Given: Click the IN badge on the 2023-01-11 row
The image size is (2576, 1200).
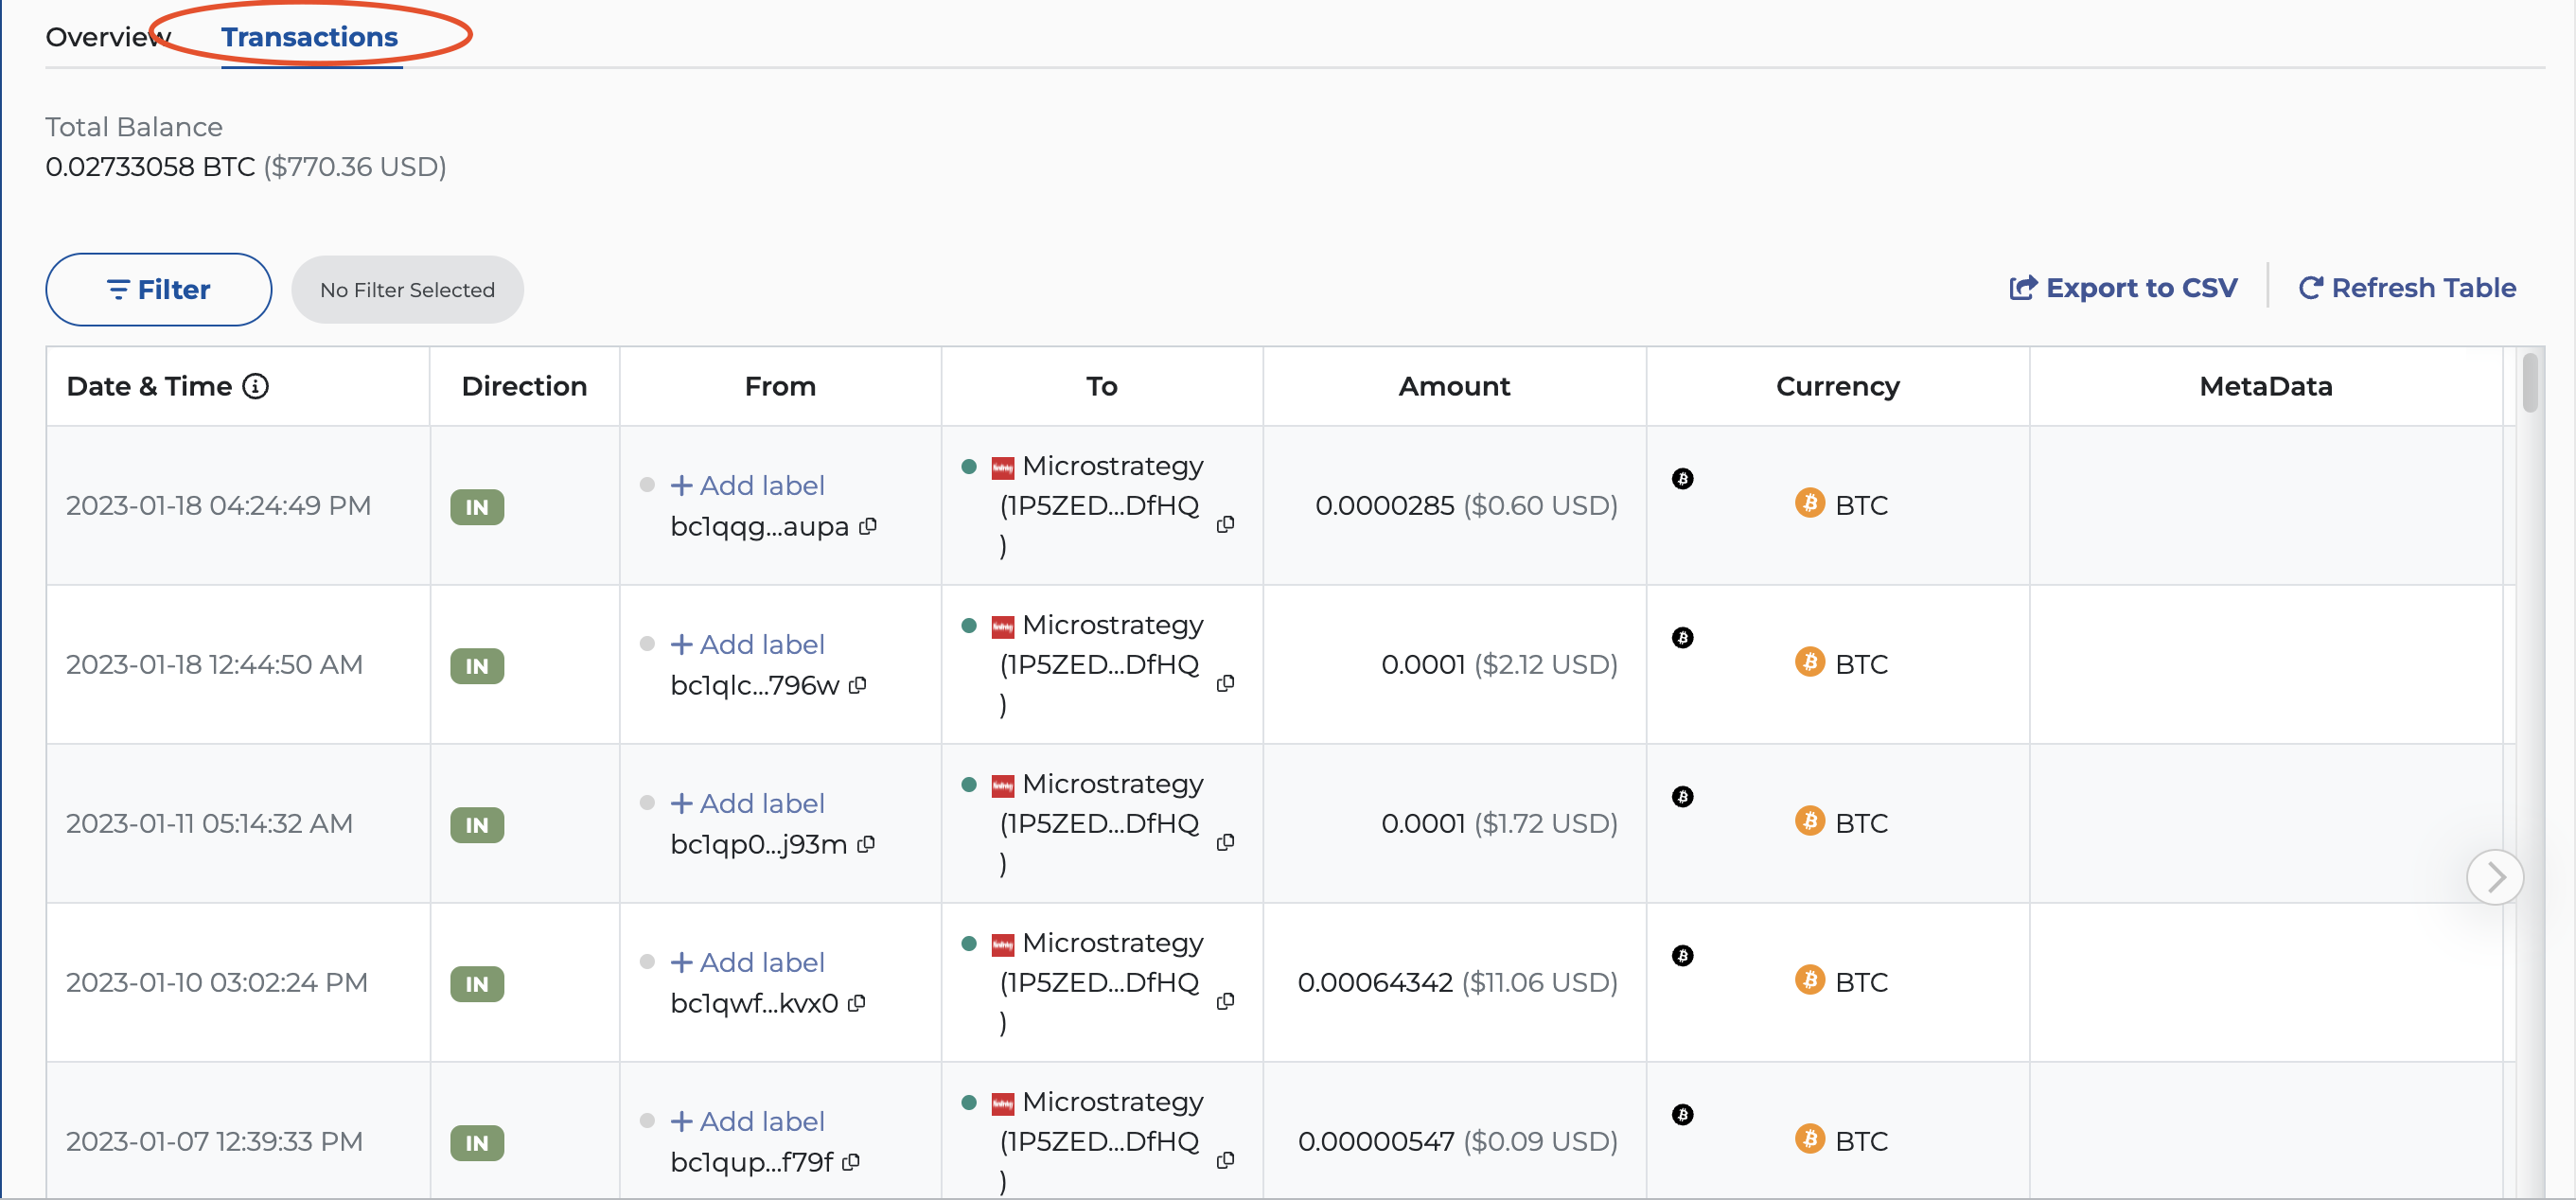Looking at the screenshot, I should (x=477, y=825).
